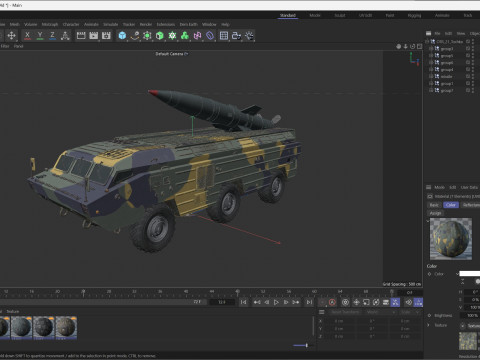The image size is (480, 360).
Task: Open the Spline Pen tool
Action: click(x=135, y=35)
